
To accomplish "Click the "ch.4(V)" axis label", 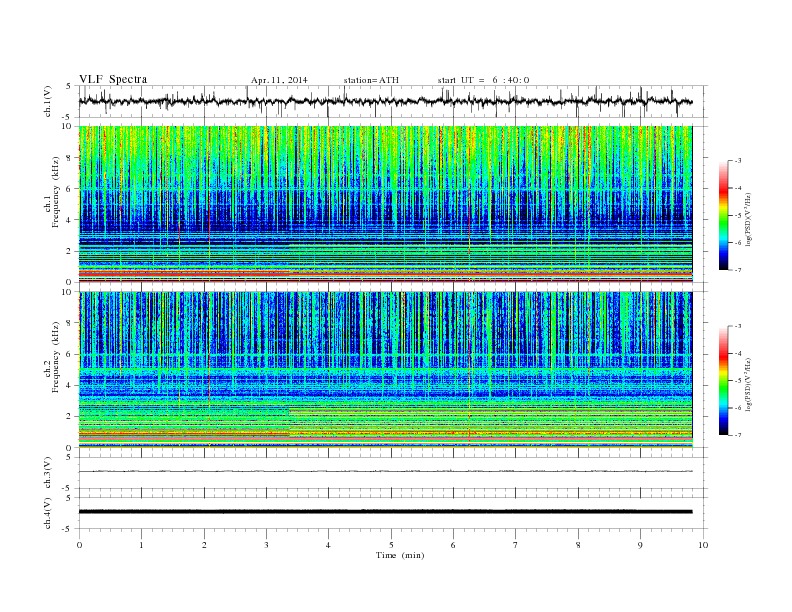I will (x=48, y=513).
